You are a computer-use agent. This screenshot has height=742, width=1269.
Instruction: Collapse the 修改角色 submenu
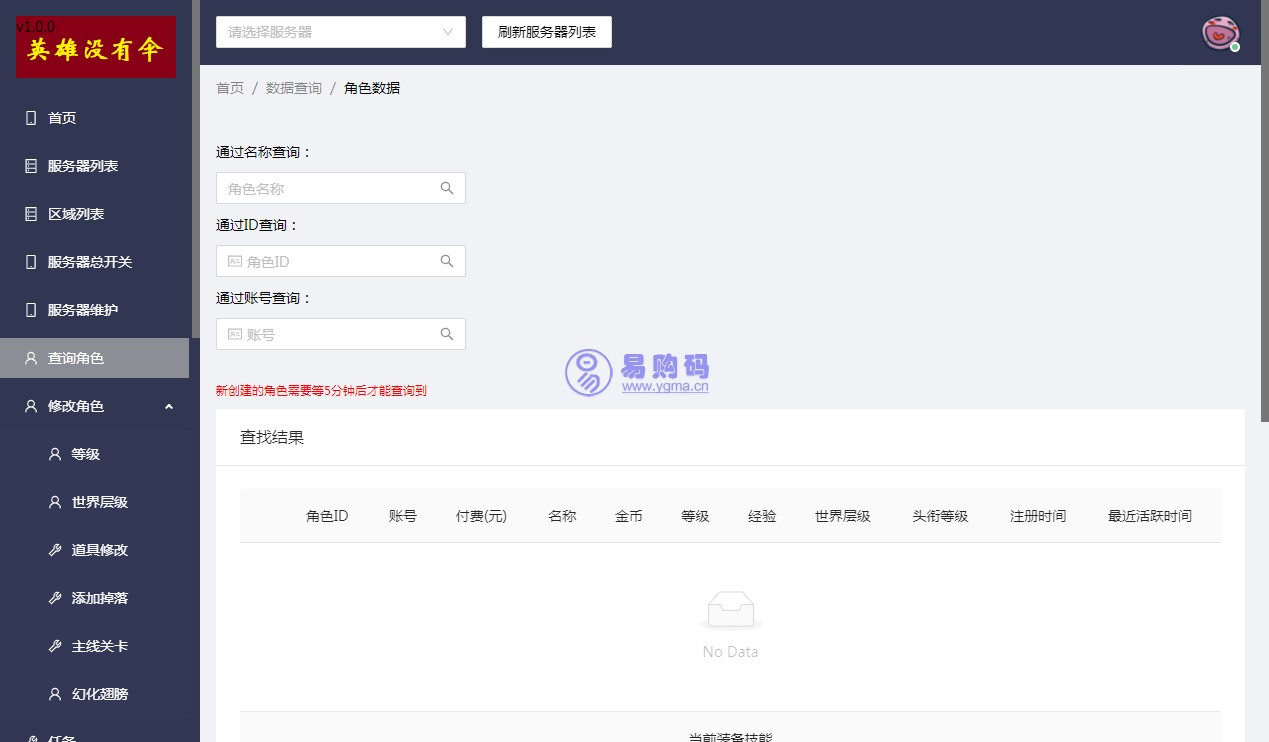[168, 406]
